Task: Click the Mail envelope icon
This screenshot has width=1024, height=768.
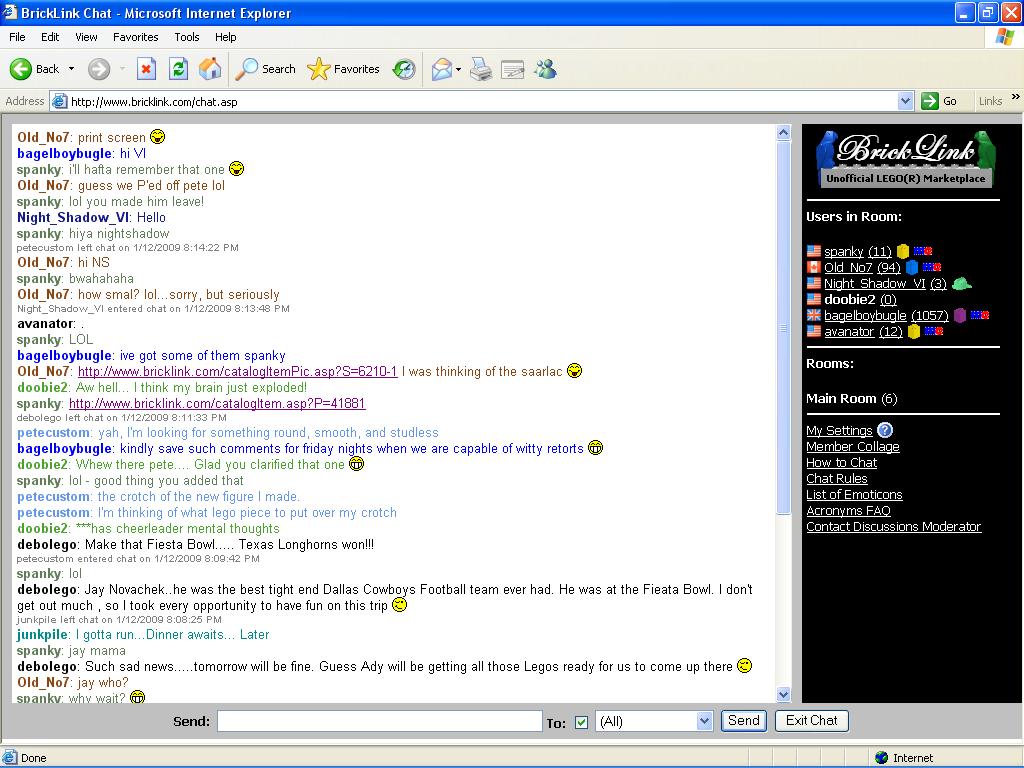Action: (441, 69)
